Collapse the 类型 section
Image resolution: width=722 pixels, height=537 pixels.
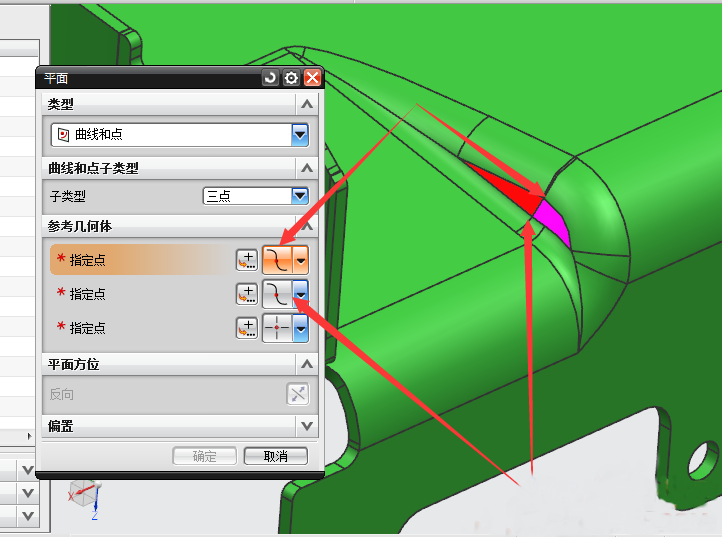(x=307, y=104)
